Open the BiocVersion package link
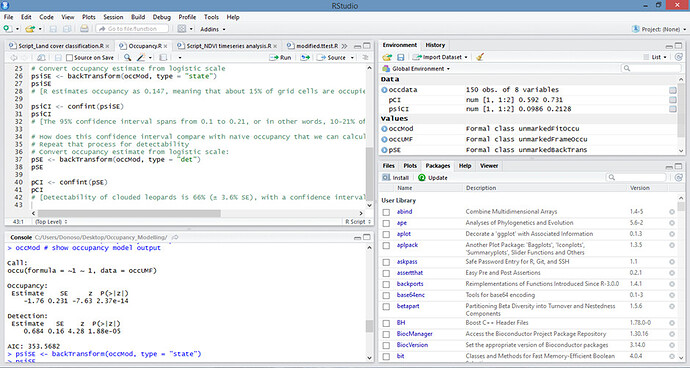This screenshot has height=368, width=690. pyautogui.click(x=412, y=345)
